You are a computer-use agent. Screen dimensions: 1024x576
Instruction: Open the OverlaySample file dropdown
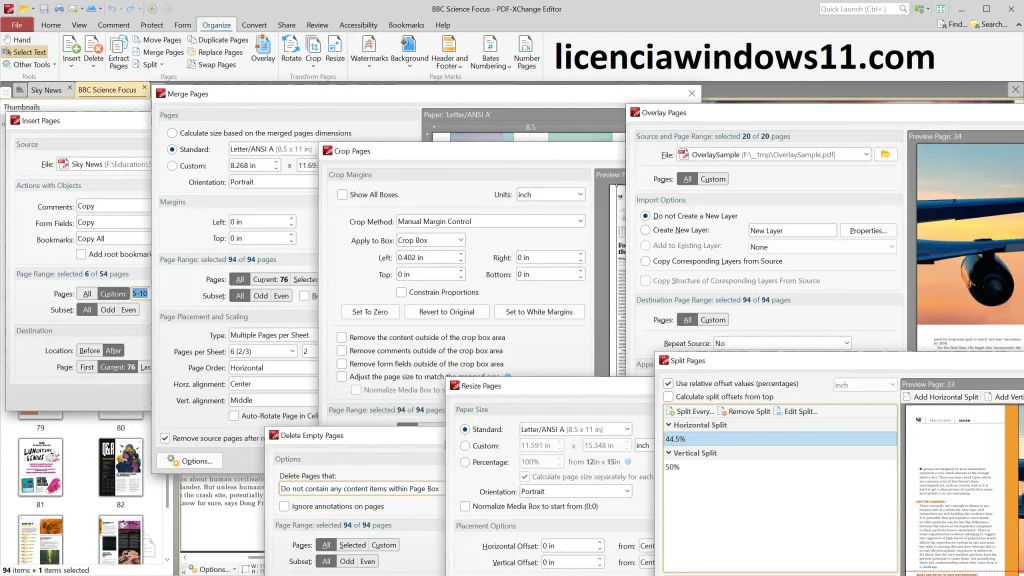pos(866,155)
